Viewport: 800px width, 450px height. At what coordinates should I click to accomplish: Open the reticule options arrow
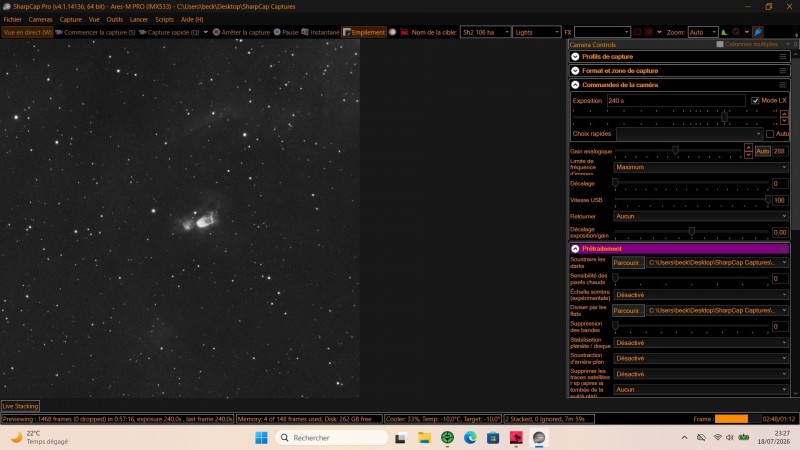click(x=659, y=32)
